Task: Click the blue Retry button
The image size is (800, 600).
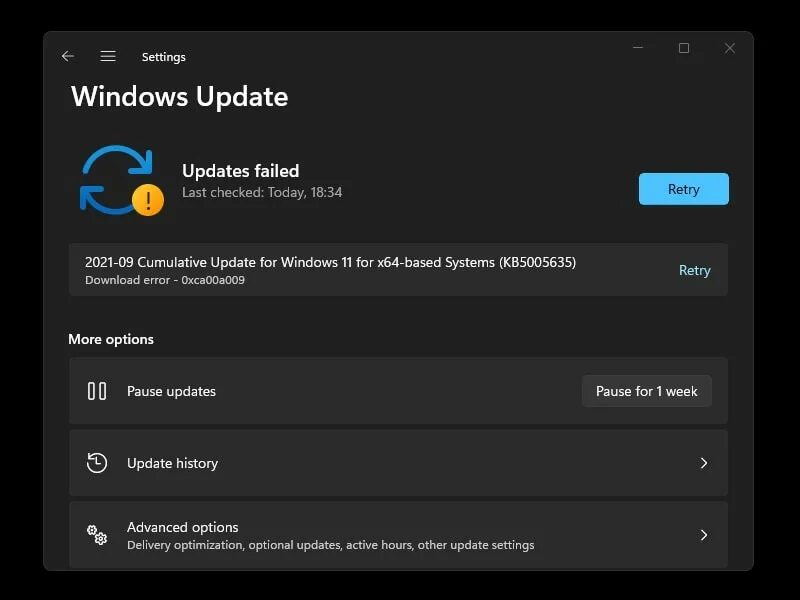Action: (684, 189)
